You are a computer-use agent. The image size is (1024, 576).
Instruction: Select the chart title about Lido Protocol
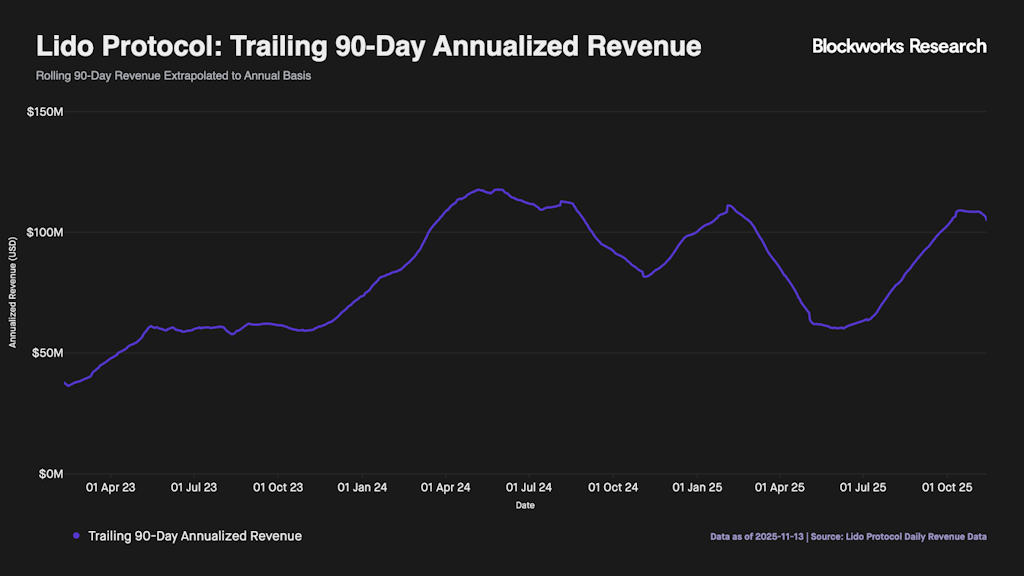coord(368,47)
